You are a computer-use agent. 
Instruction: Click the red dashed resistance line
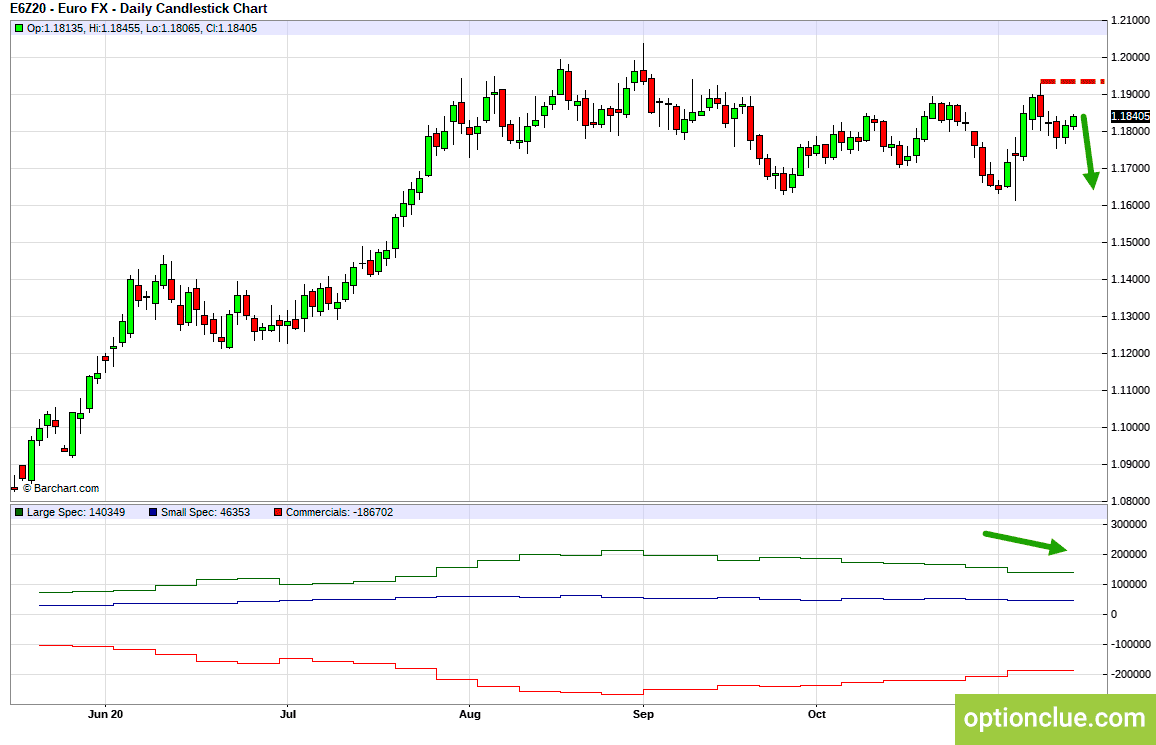[x=1072, y=81]
